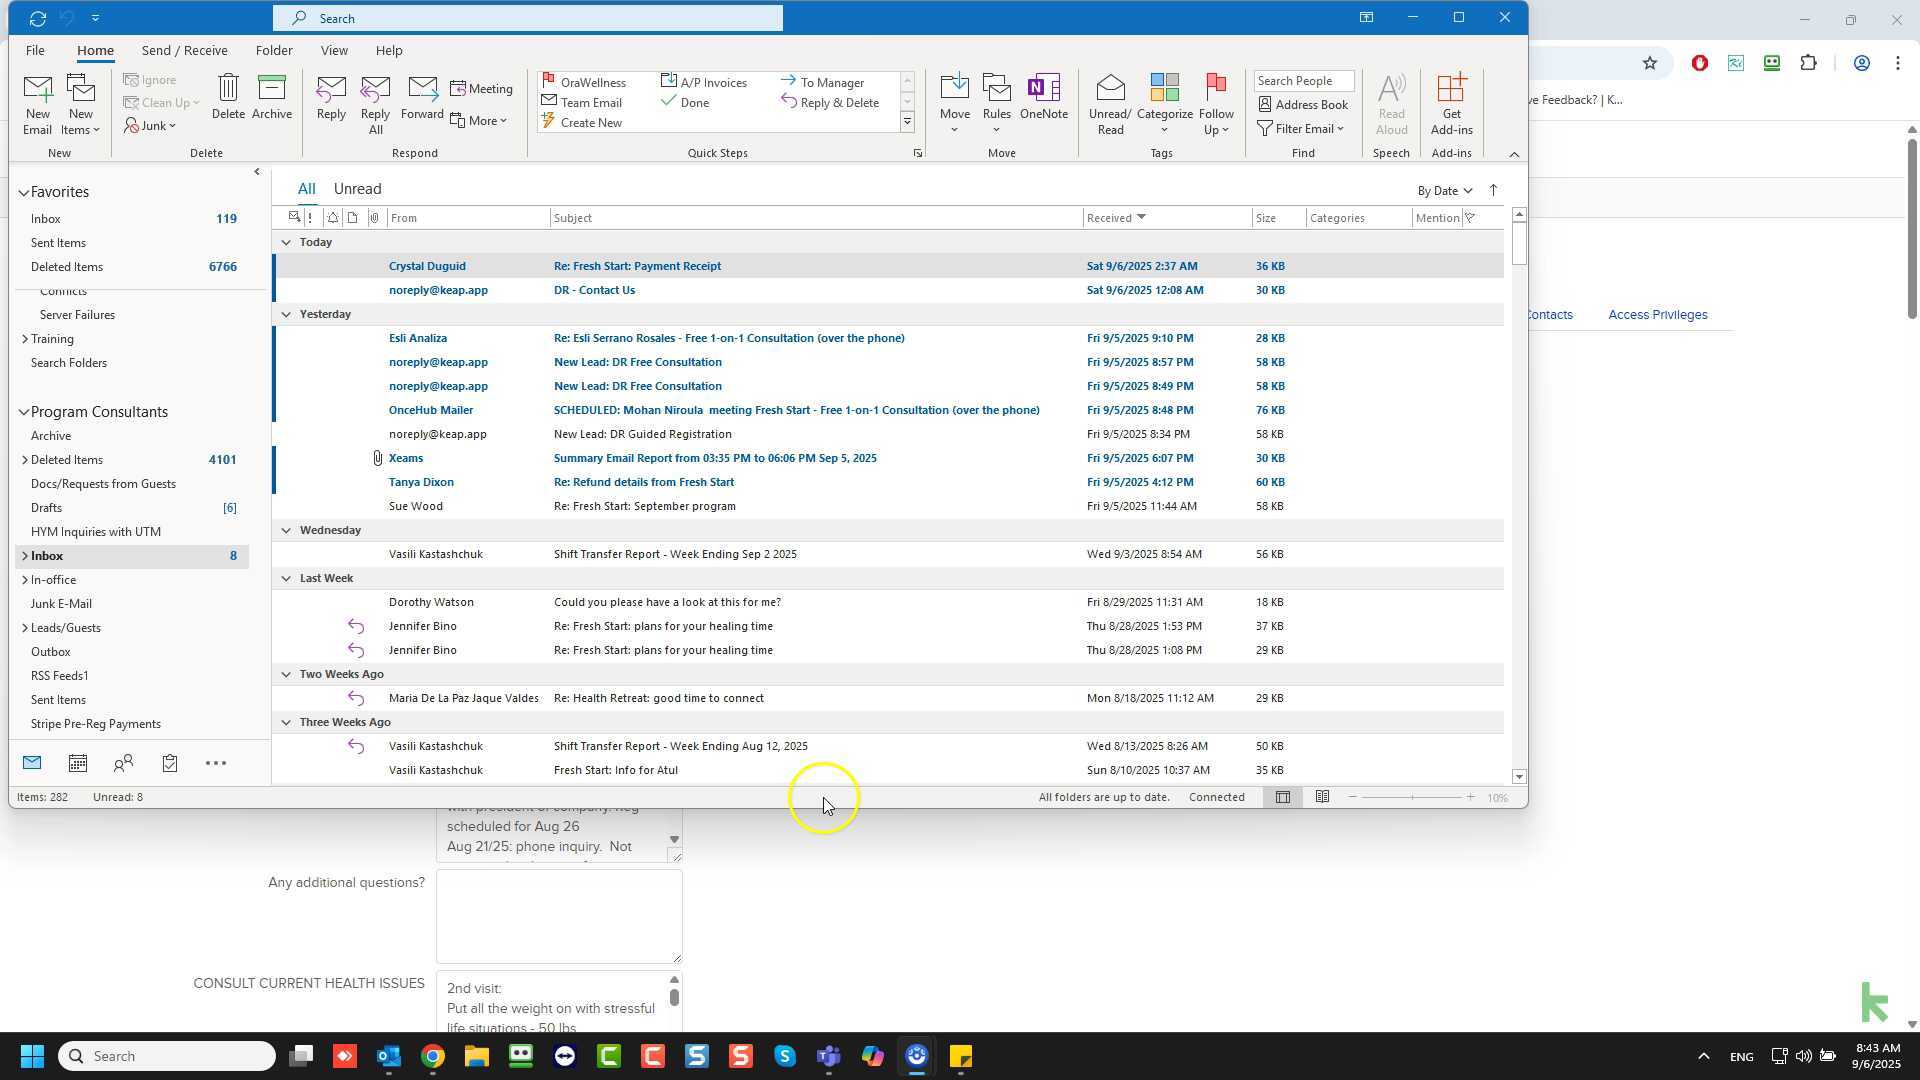Click the Forward email icon
Viewport: 1920px width, 1080px height.
(422, 97)
